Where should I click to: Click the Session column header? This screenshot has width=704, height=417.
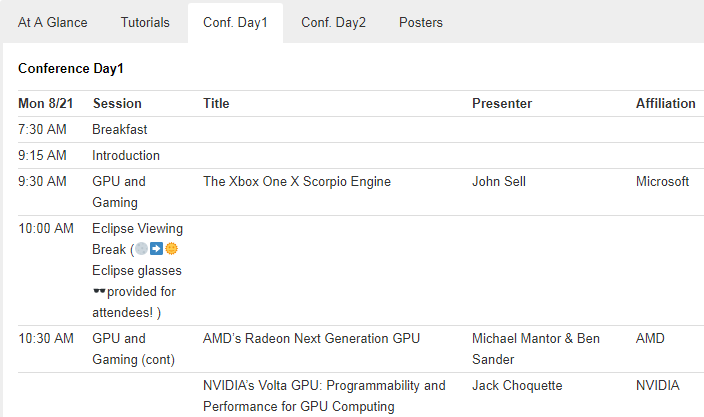click(x=117, y=103)
